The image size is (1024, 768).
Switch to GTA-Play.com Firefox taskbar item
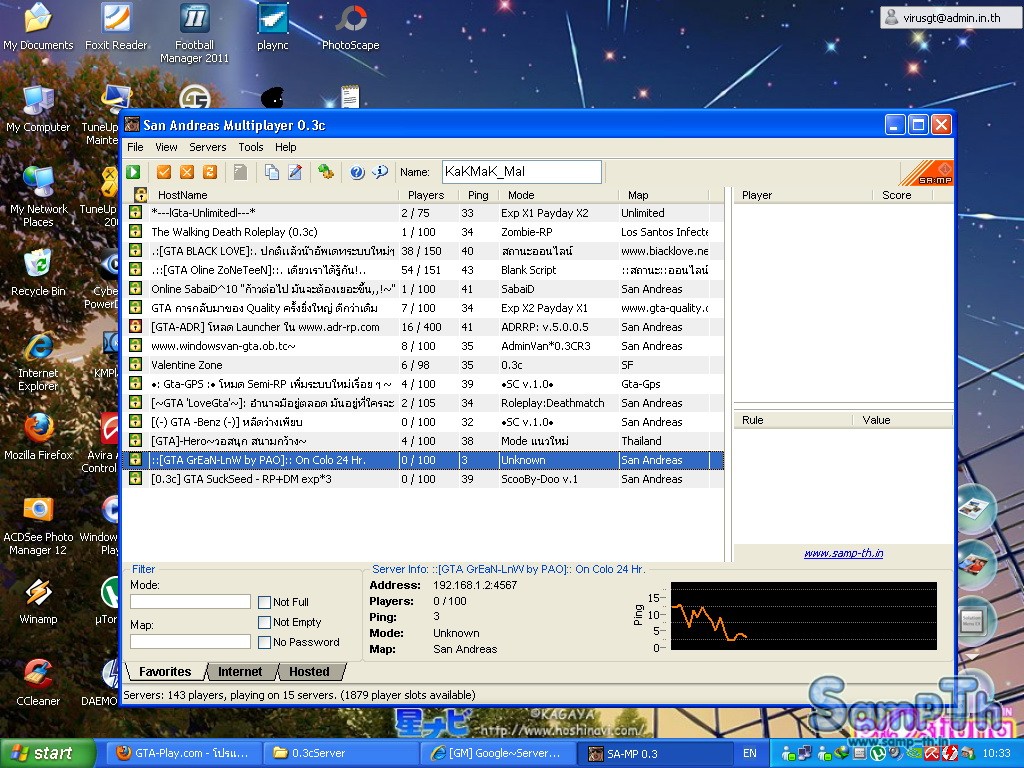(182, 753)
